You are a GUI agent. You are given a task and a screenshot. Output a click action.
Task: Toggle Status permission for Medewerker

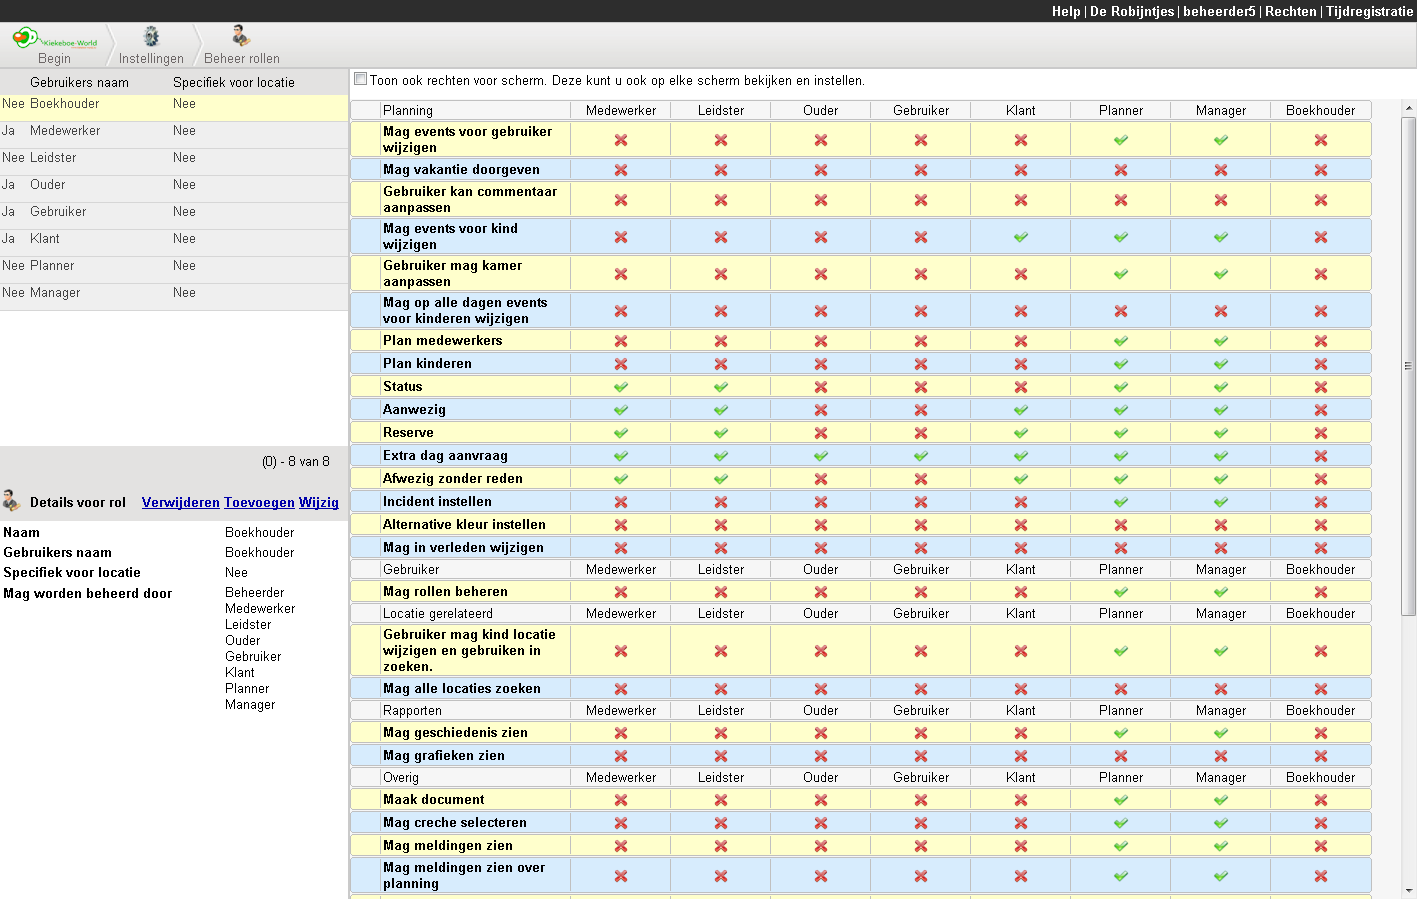(621, 387)
